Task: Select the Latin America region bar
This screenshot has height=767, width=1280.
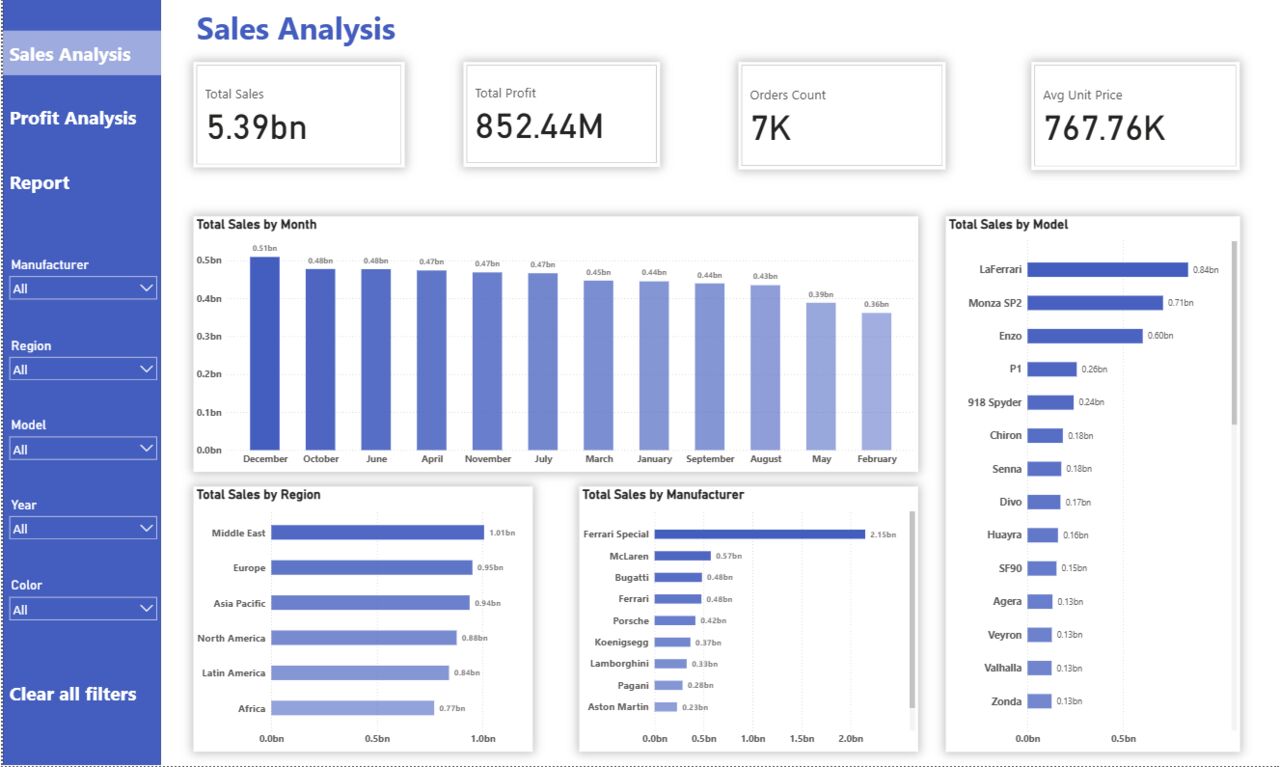Action: 360,673
